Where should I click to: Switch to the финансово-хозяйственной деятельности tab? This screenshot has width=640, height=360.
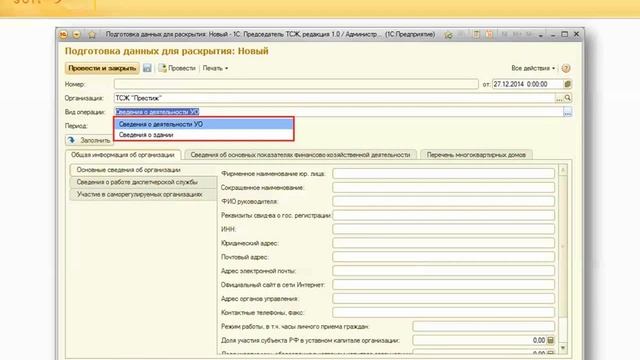point(300,155)
